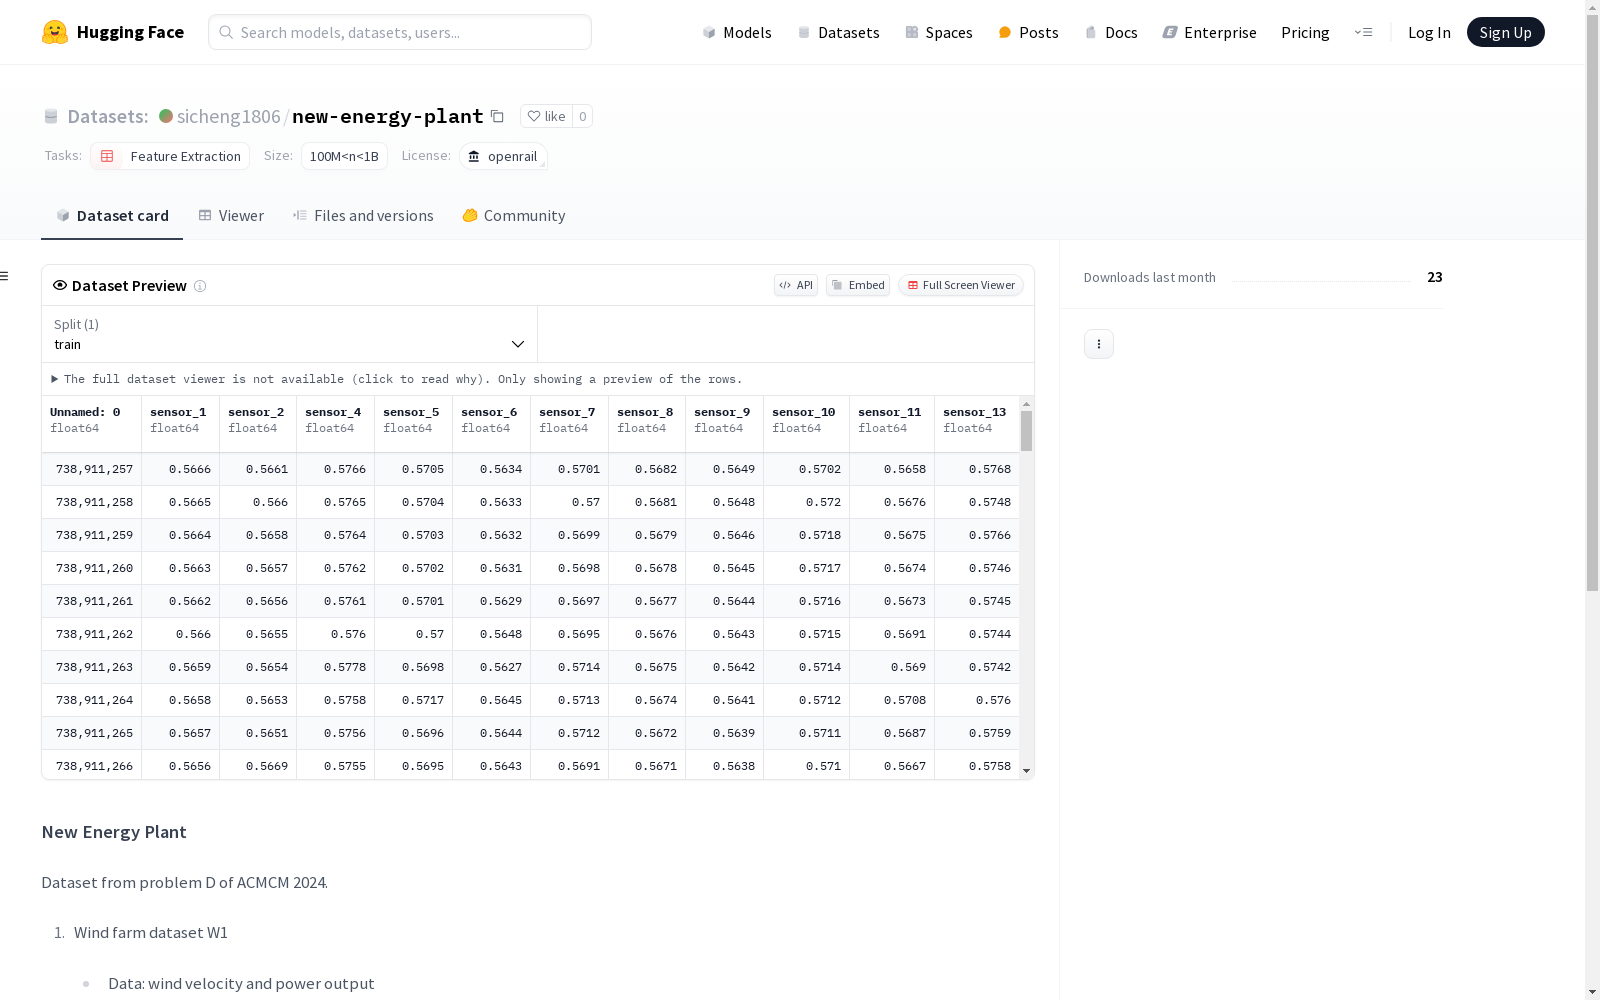Click the Hugging Face logo icon
Screen dimensions: 1600x1000
click(55, 32)
